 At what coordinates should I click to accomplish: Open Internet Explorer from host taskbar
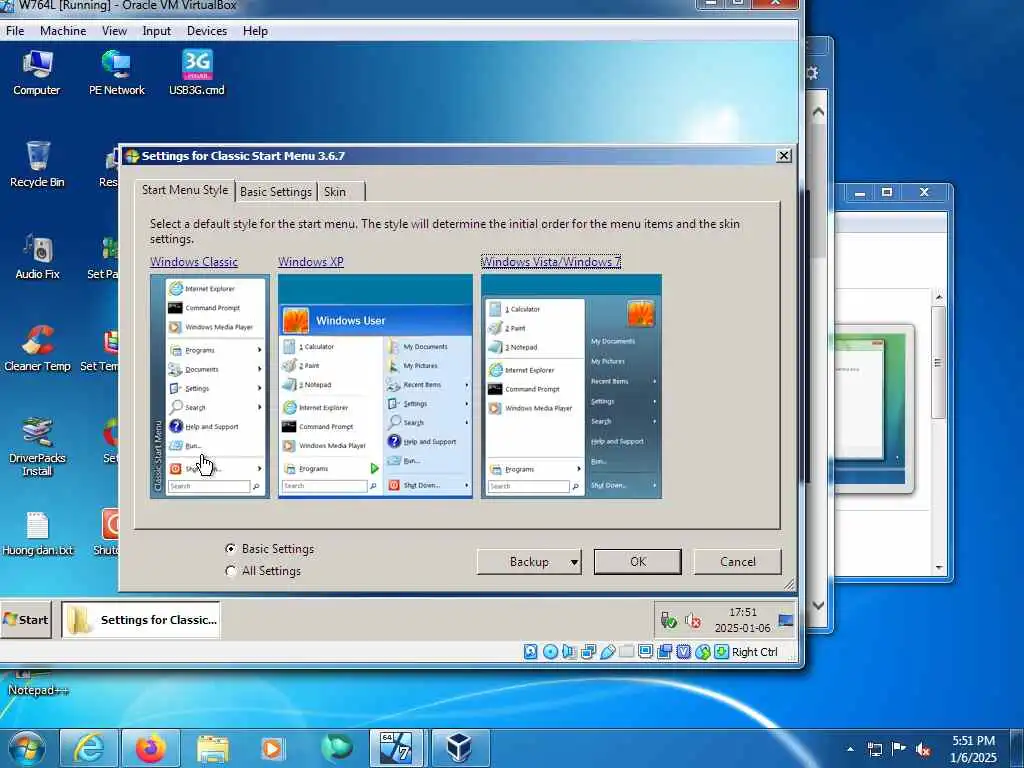[x=89, y=748]
